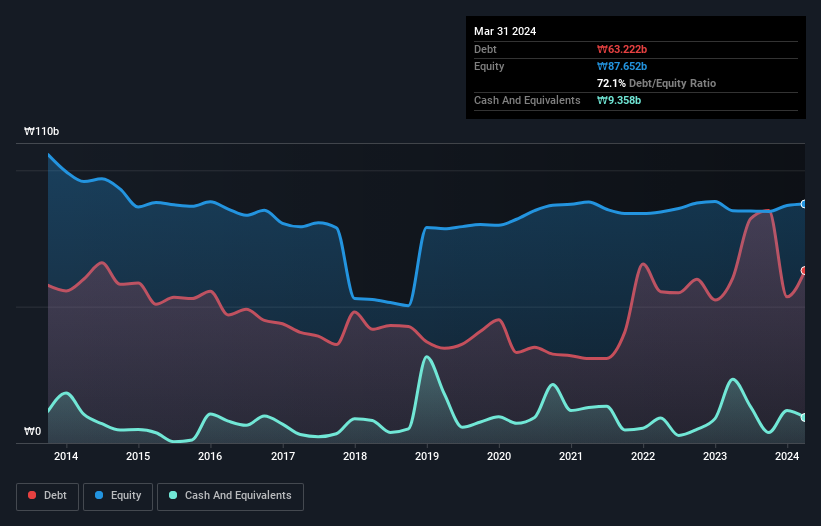Click the ₩0 y-axis label
Image resolution: width=821 pixels, height=526 pixels.
pos(32,432)
